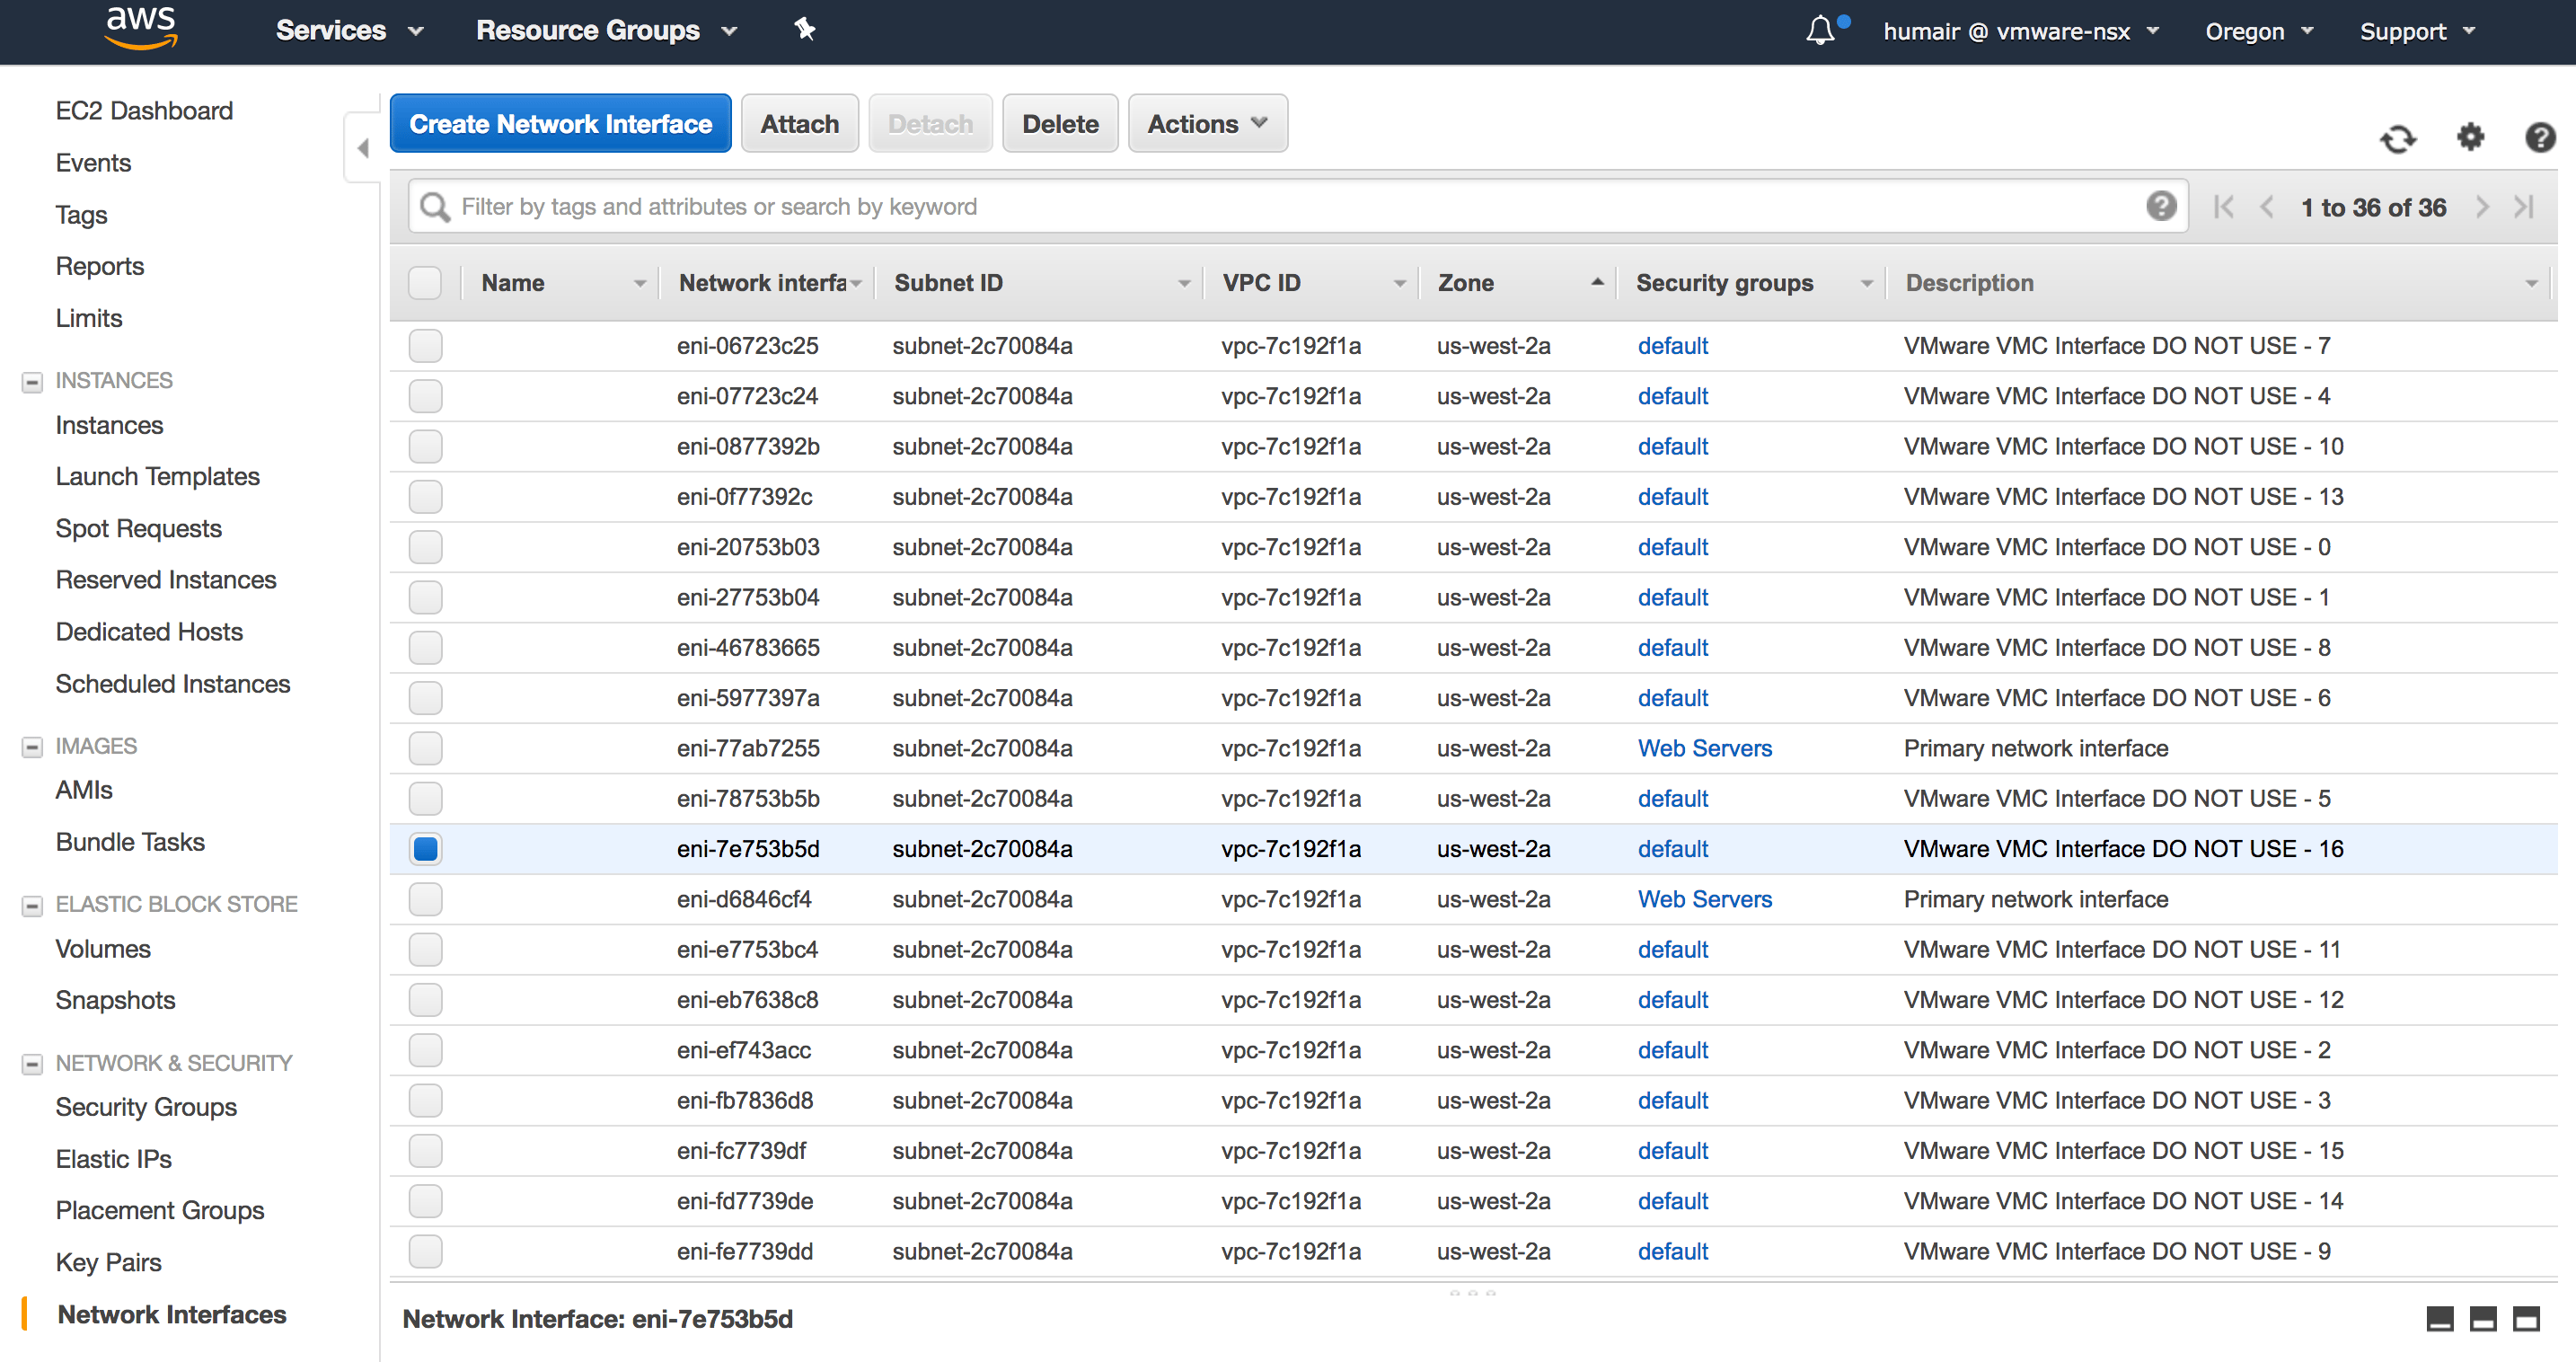Image resolution: width=2576 pixels, height=1362 pixels.
Task: Go to first page of results
Action: click(2223, 207)
